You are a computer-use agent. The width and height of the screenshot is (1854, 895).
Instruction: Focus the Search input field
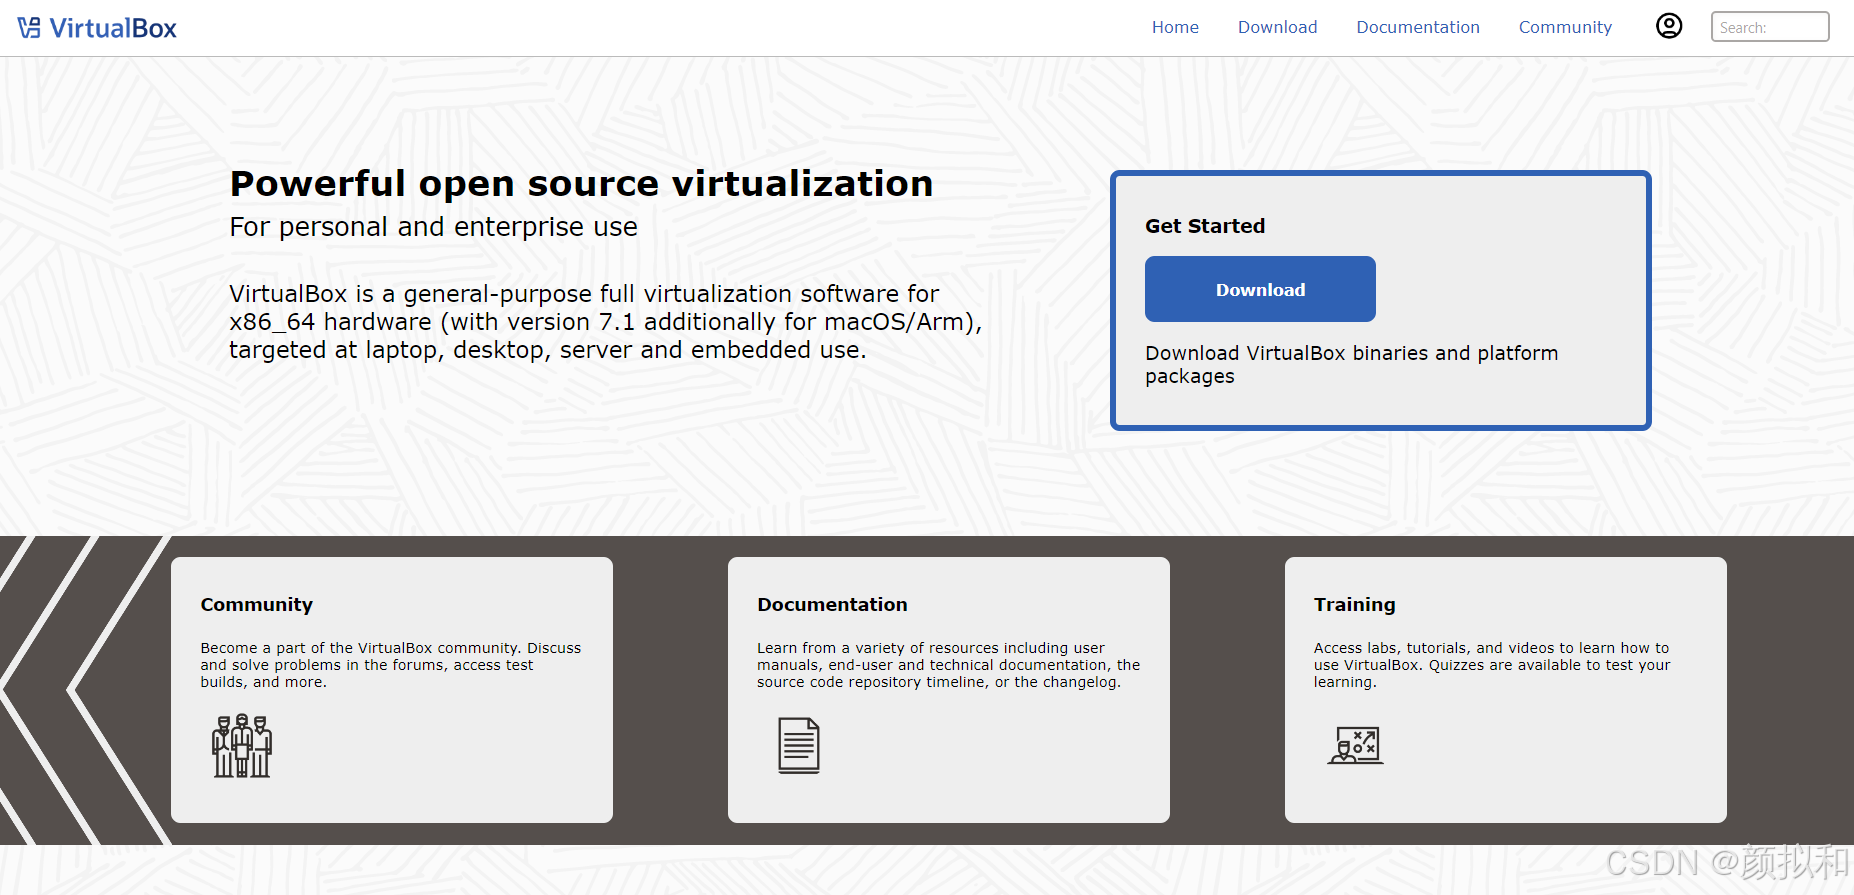pyautogui.click(x=1770, y=27)
